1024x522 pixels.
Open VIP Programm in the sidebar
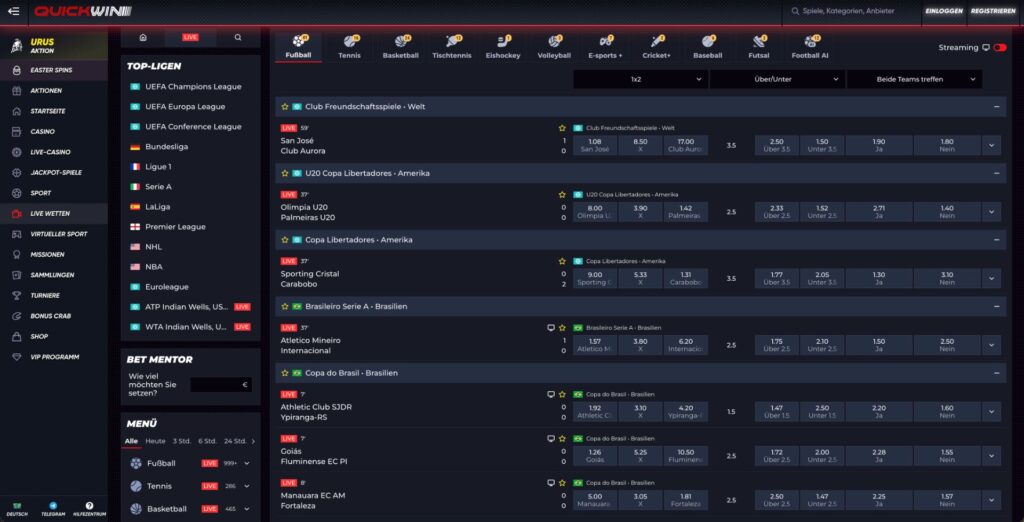[x=54, y=357]
